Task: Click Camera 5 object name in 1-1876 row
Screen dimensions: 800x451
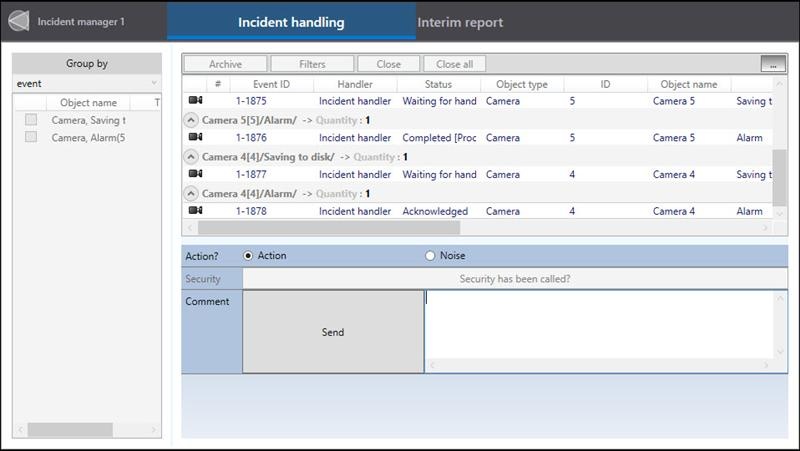Action: tap(673, 137)
